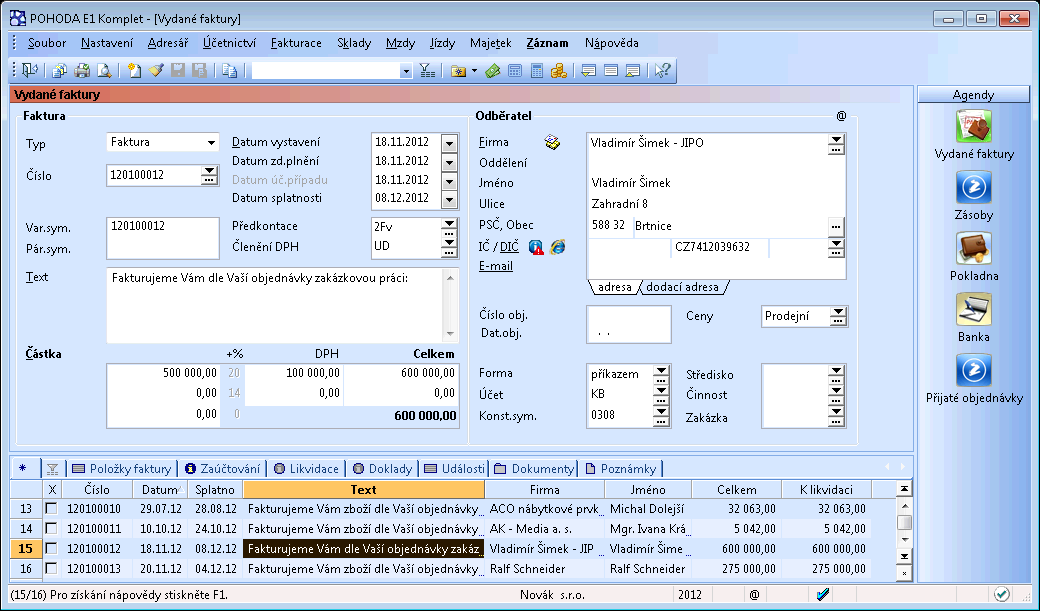1040x611 pixels.
Task: Open the Záznam menu
Action: point(547,43)
